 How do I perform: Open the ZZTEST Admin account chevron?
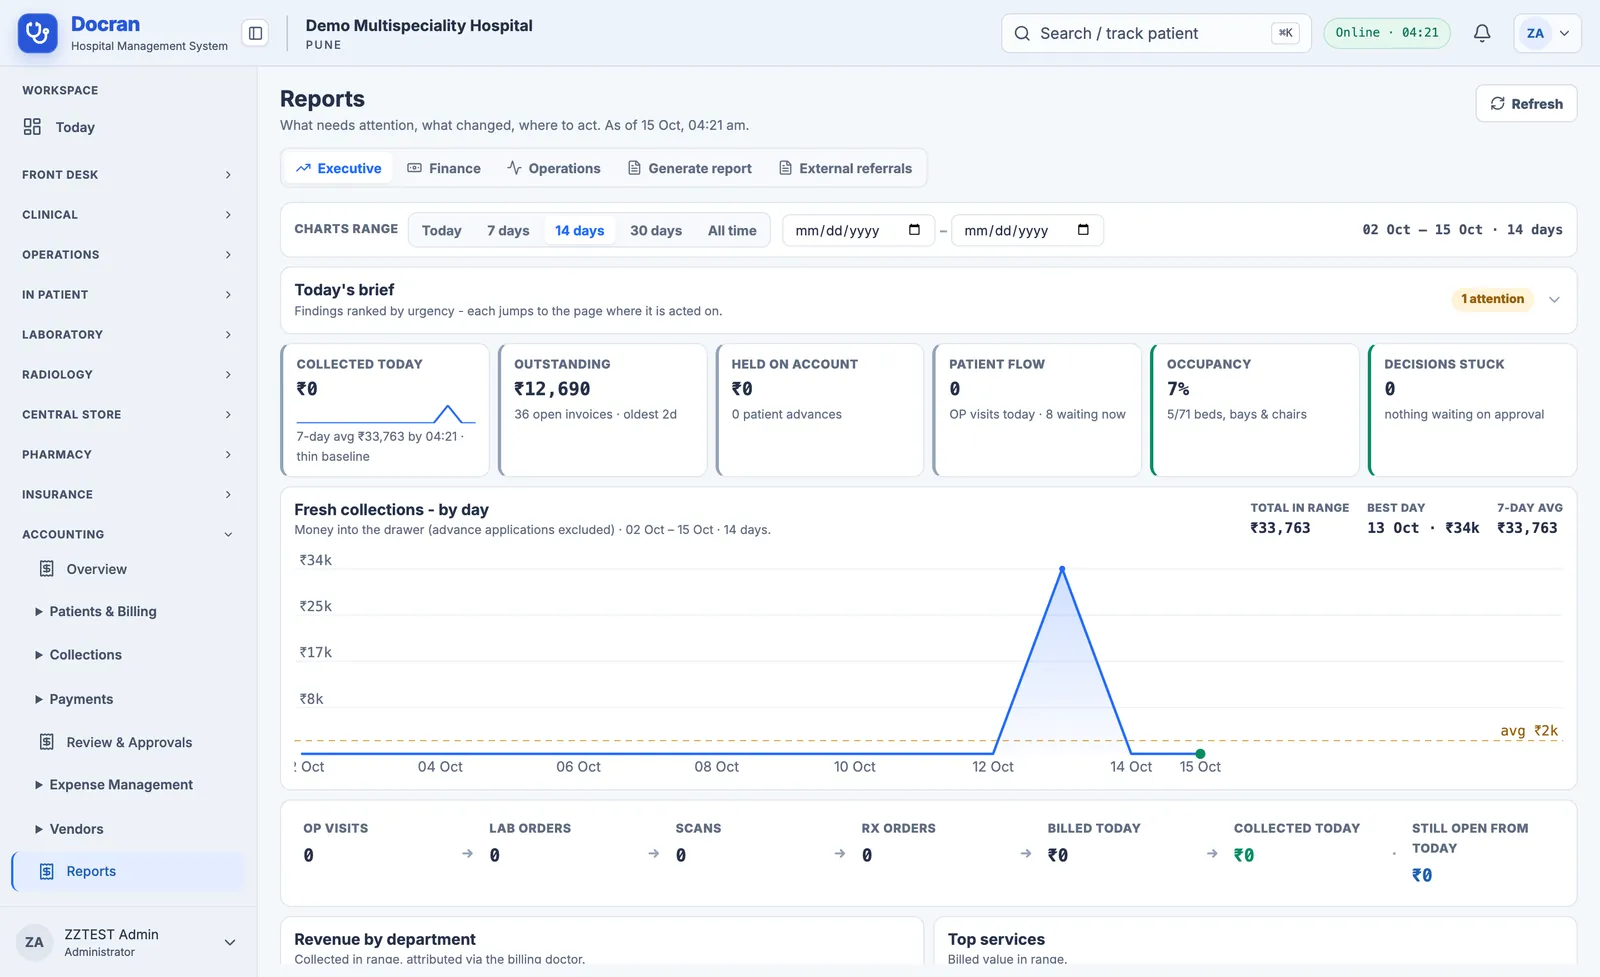[x=230, y=942]
